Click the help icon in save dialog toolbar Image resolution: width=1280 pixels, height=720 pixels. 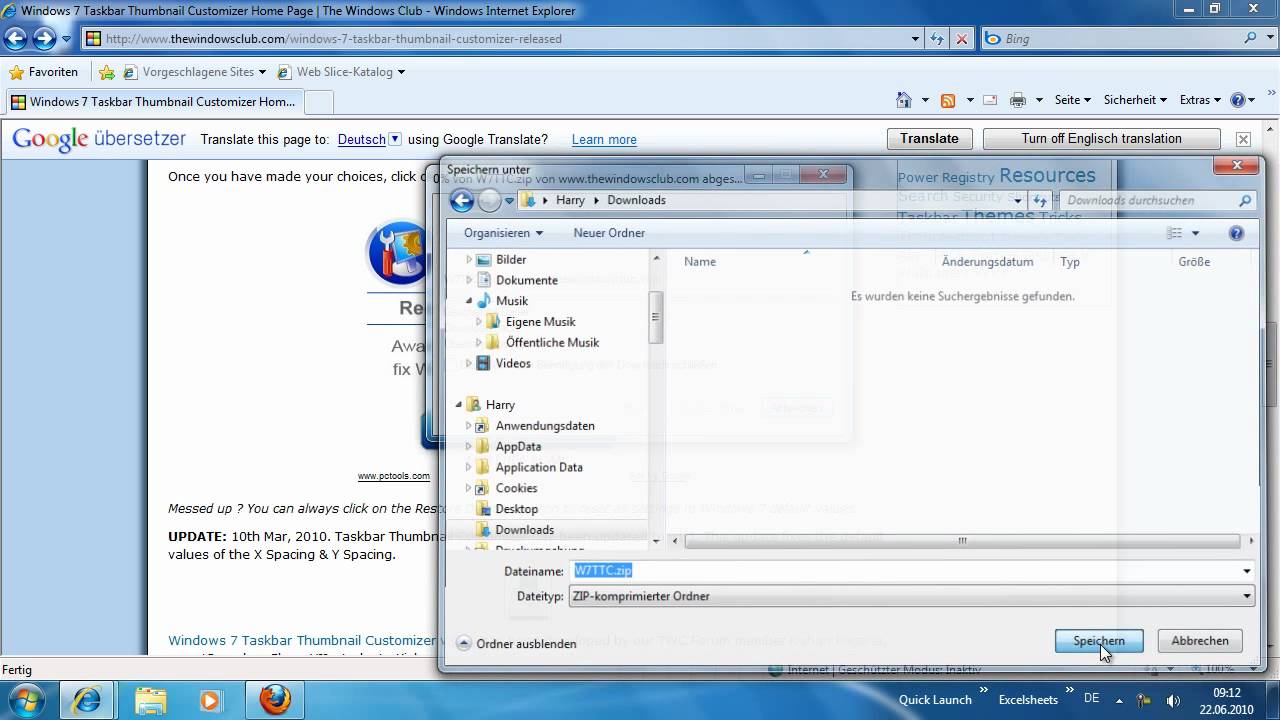tap(1236, 233)
